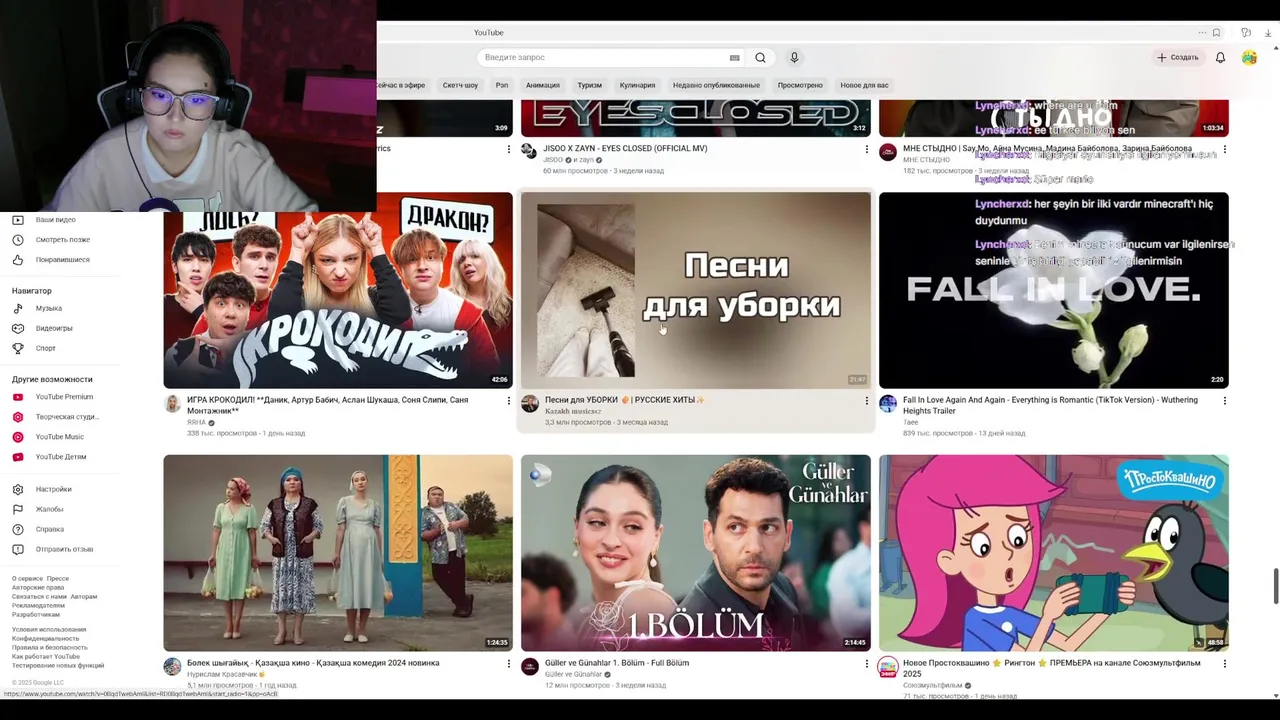Image resolution: width=1280 pixels, height=720 pixels.
Task: Open Песни для уборки video thumbnail
Action: click(x=696, y=290)
